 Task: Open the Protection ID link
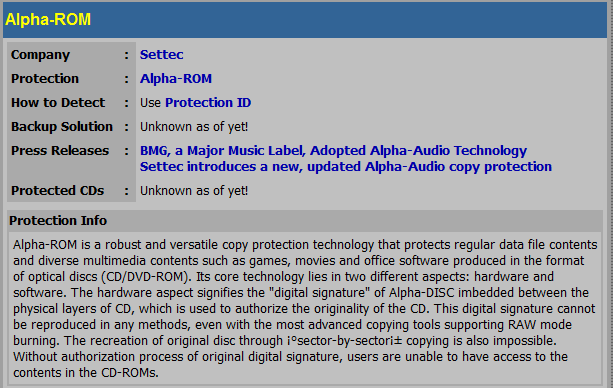pyautogui.click(x=208, y=102)
